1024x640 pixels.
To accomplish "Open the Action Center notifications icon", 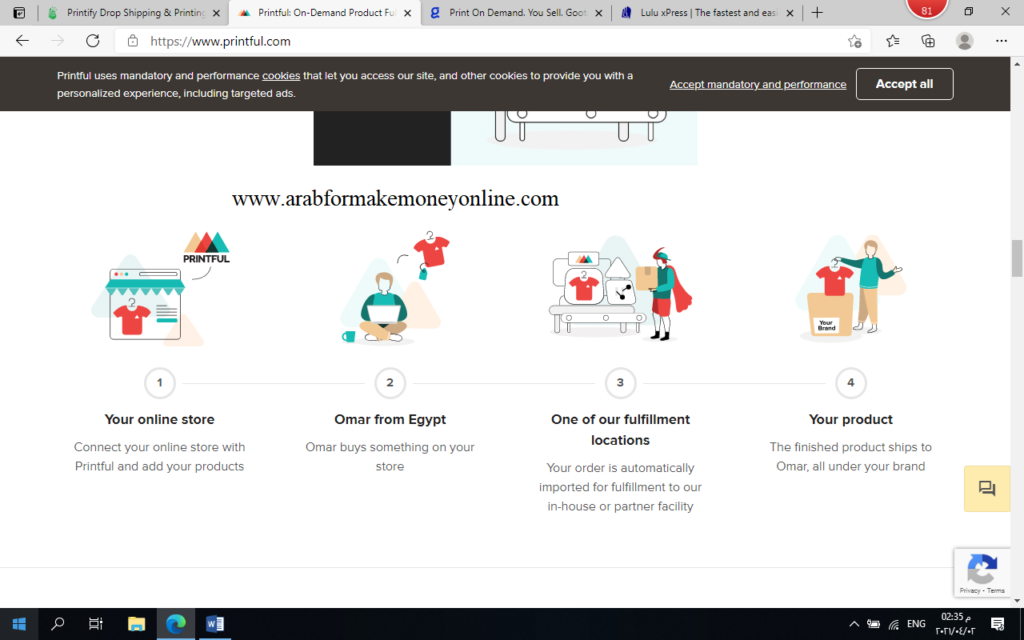I will pos(997,624).
